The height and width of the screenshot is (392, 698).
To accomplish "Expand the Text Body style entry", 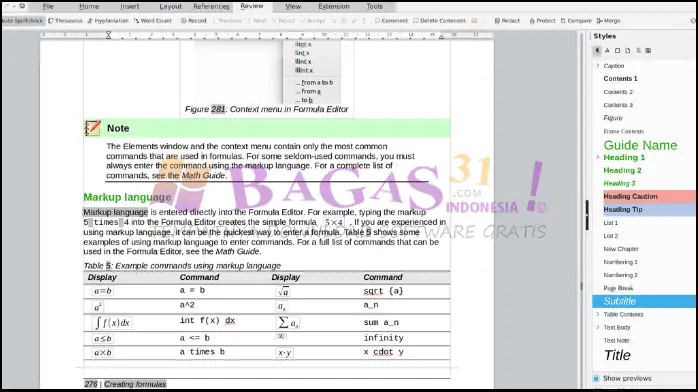I will pos(598,327).
